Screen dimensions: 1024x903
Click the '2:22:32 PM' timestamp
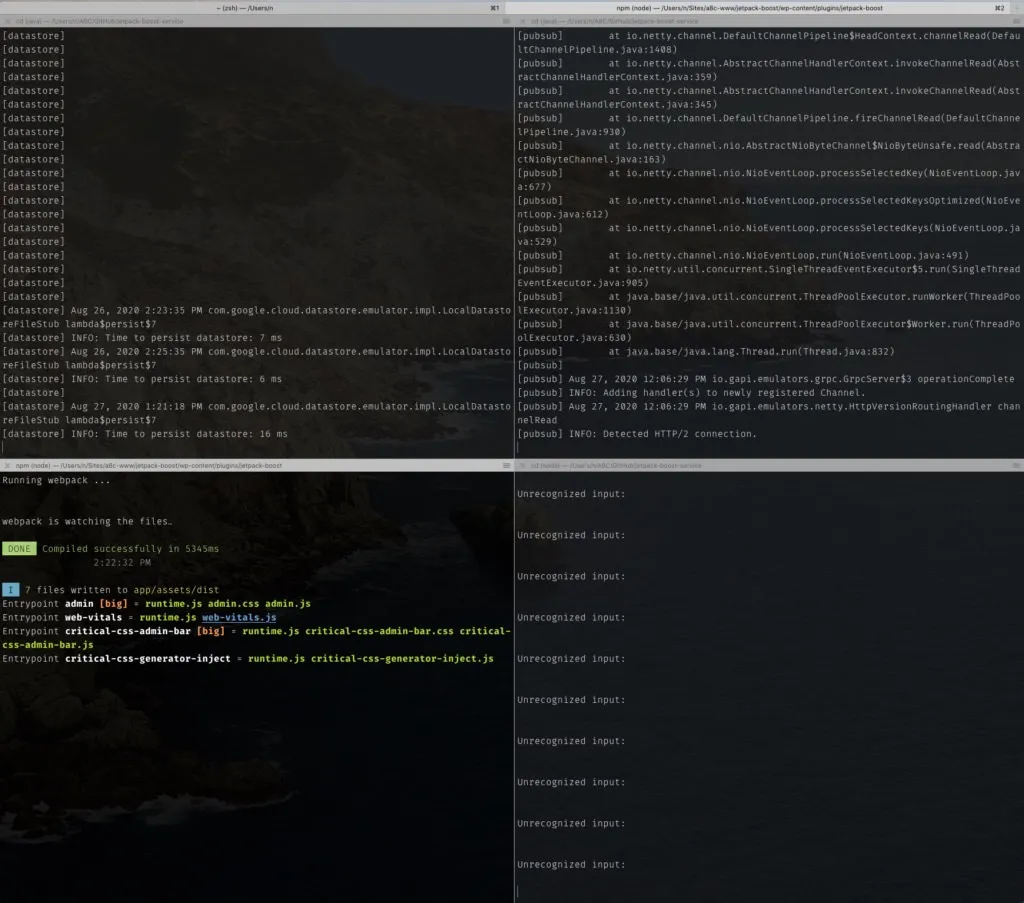tap(122, 562)
